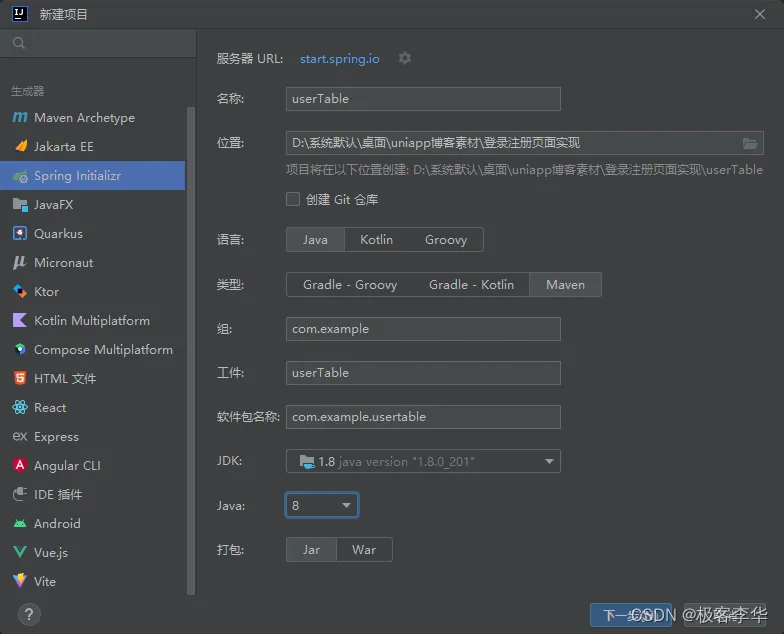Viewport: 784px width, 634px height.
Task: Click the JavaFX folder icon
Action: click(x=20, y=204)
